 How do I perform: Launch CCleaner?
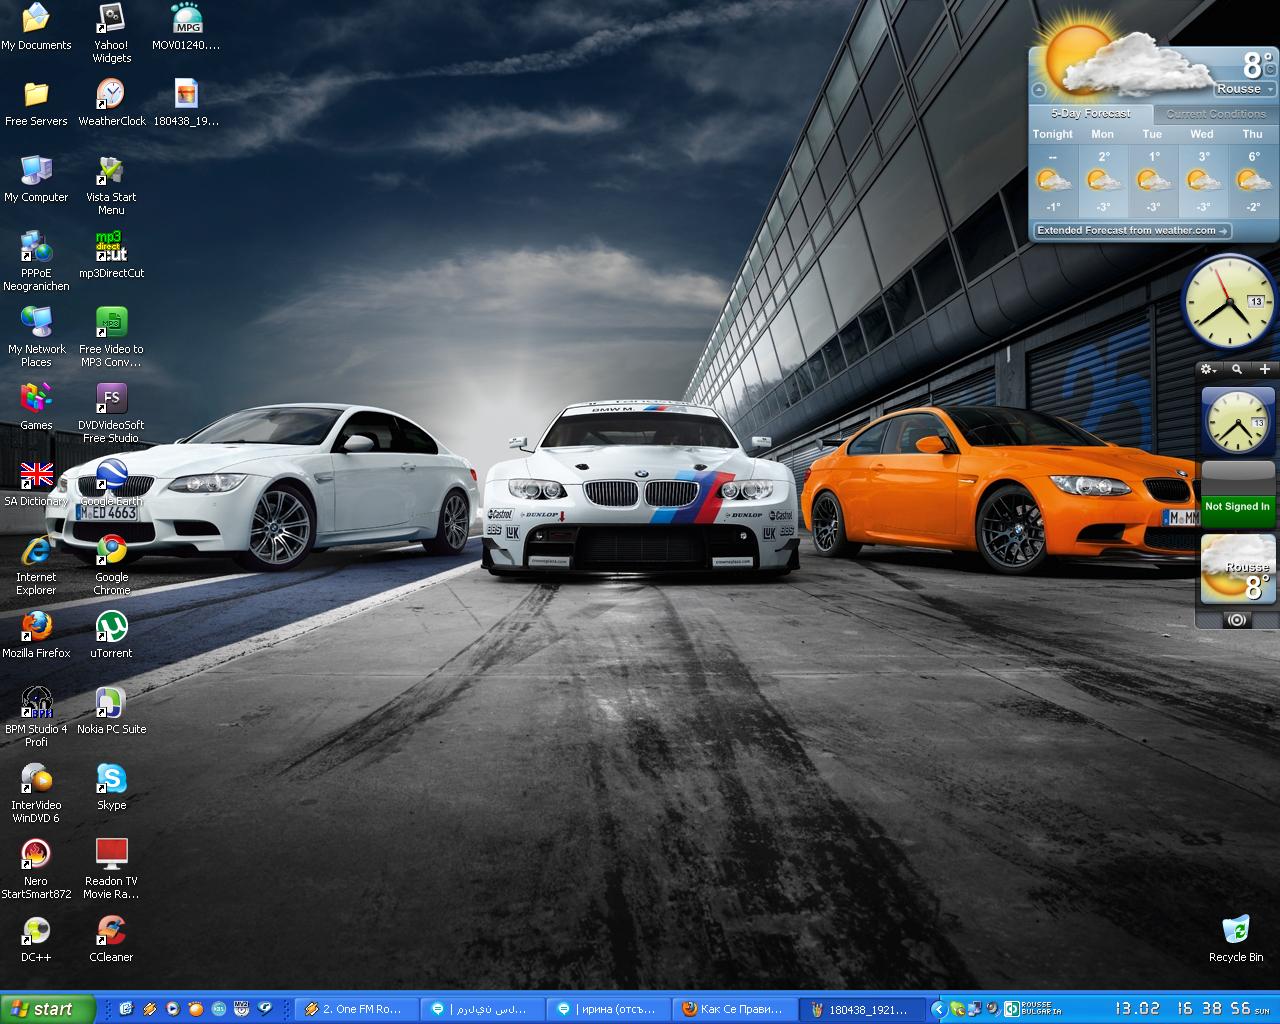point(111,939)
